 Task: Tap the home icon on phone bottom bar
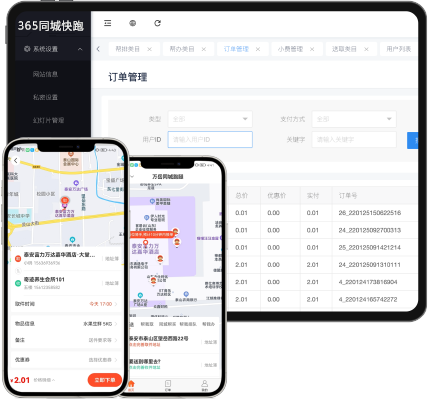tap(131, 385)
